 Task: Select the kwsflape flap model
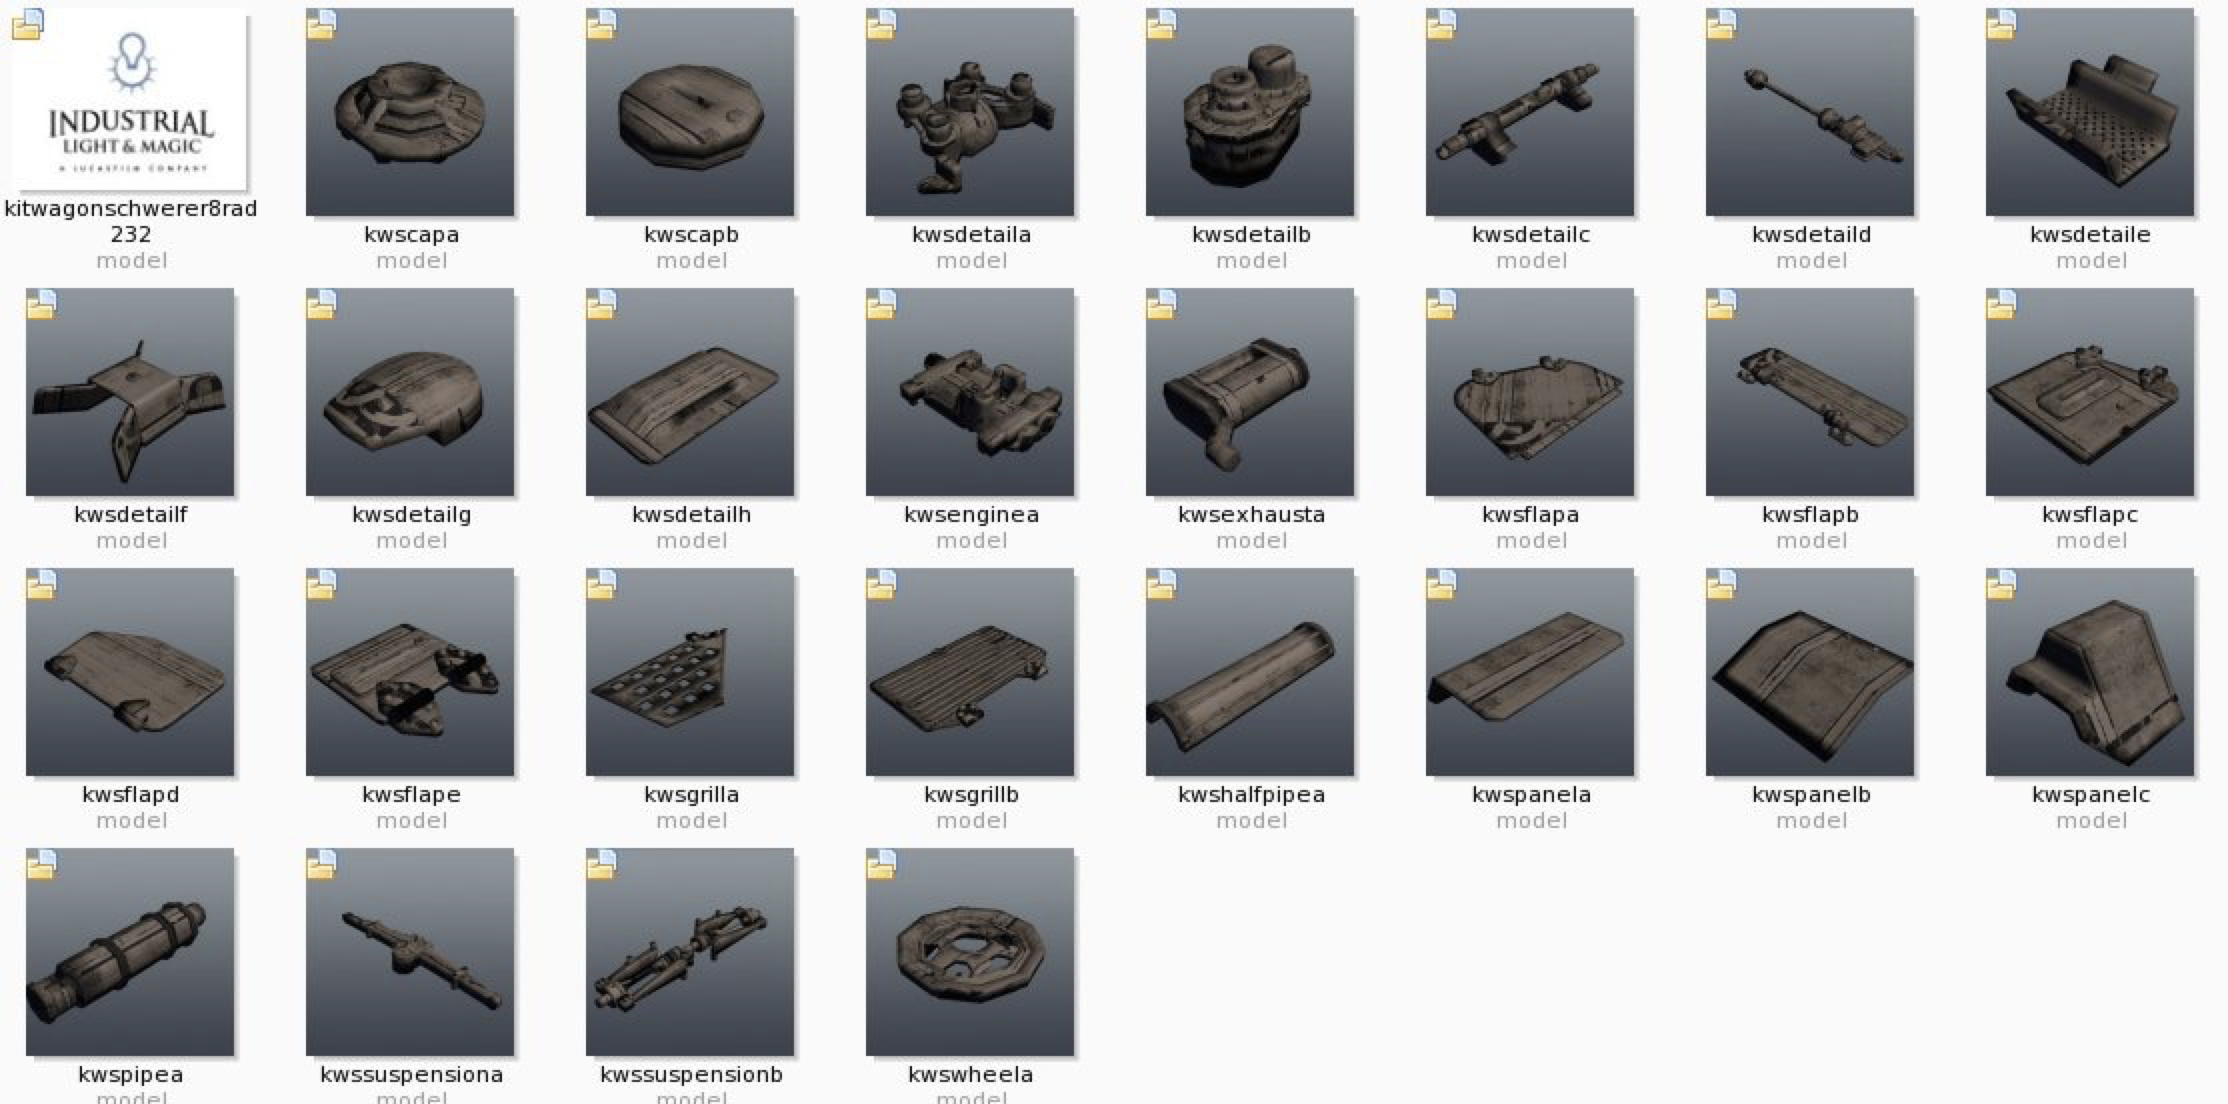pyautogui.click(x=410, y=672)
